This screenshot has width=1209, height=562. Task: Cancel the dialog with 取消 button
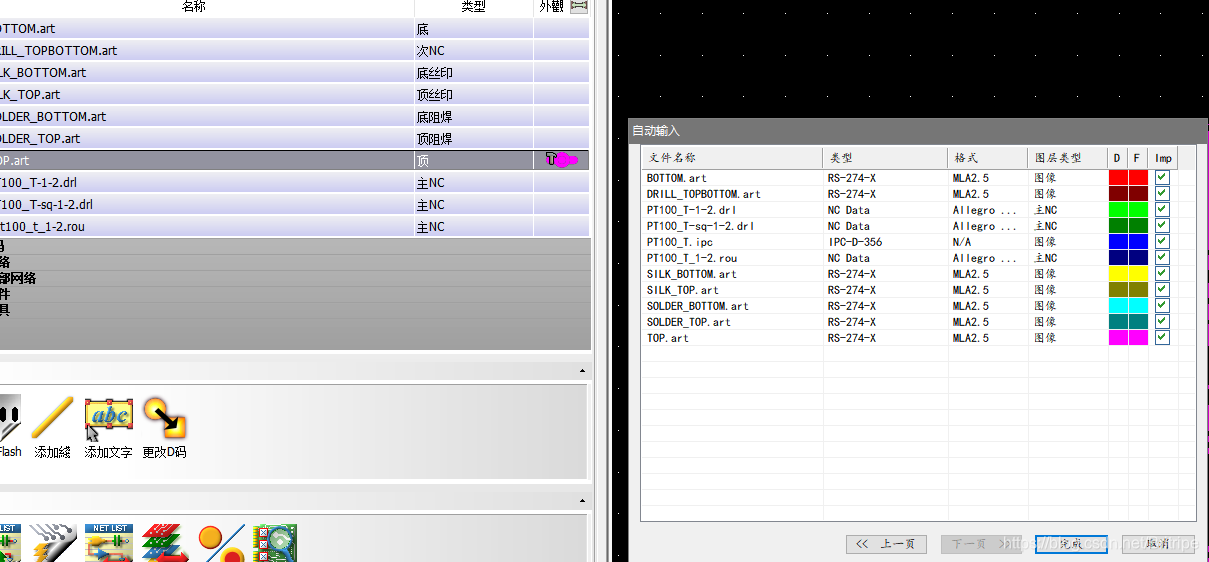click(1158, 544)
